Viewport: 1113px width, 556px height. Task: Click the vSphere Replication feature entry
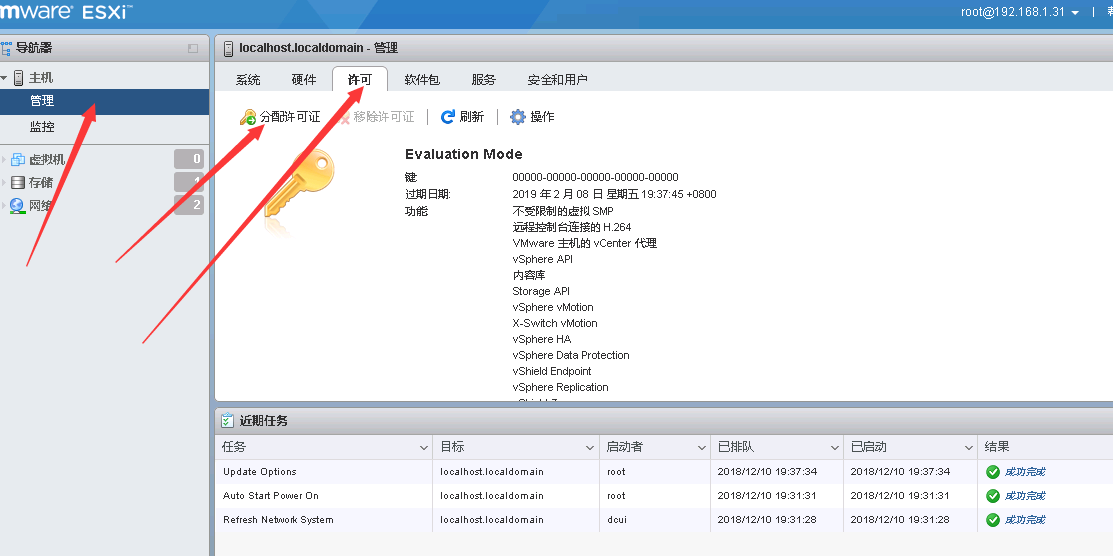tap(560, 387)
